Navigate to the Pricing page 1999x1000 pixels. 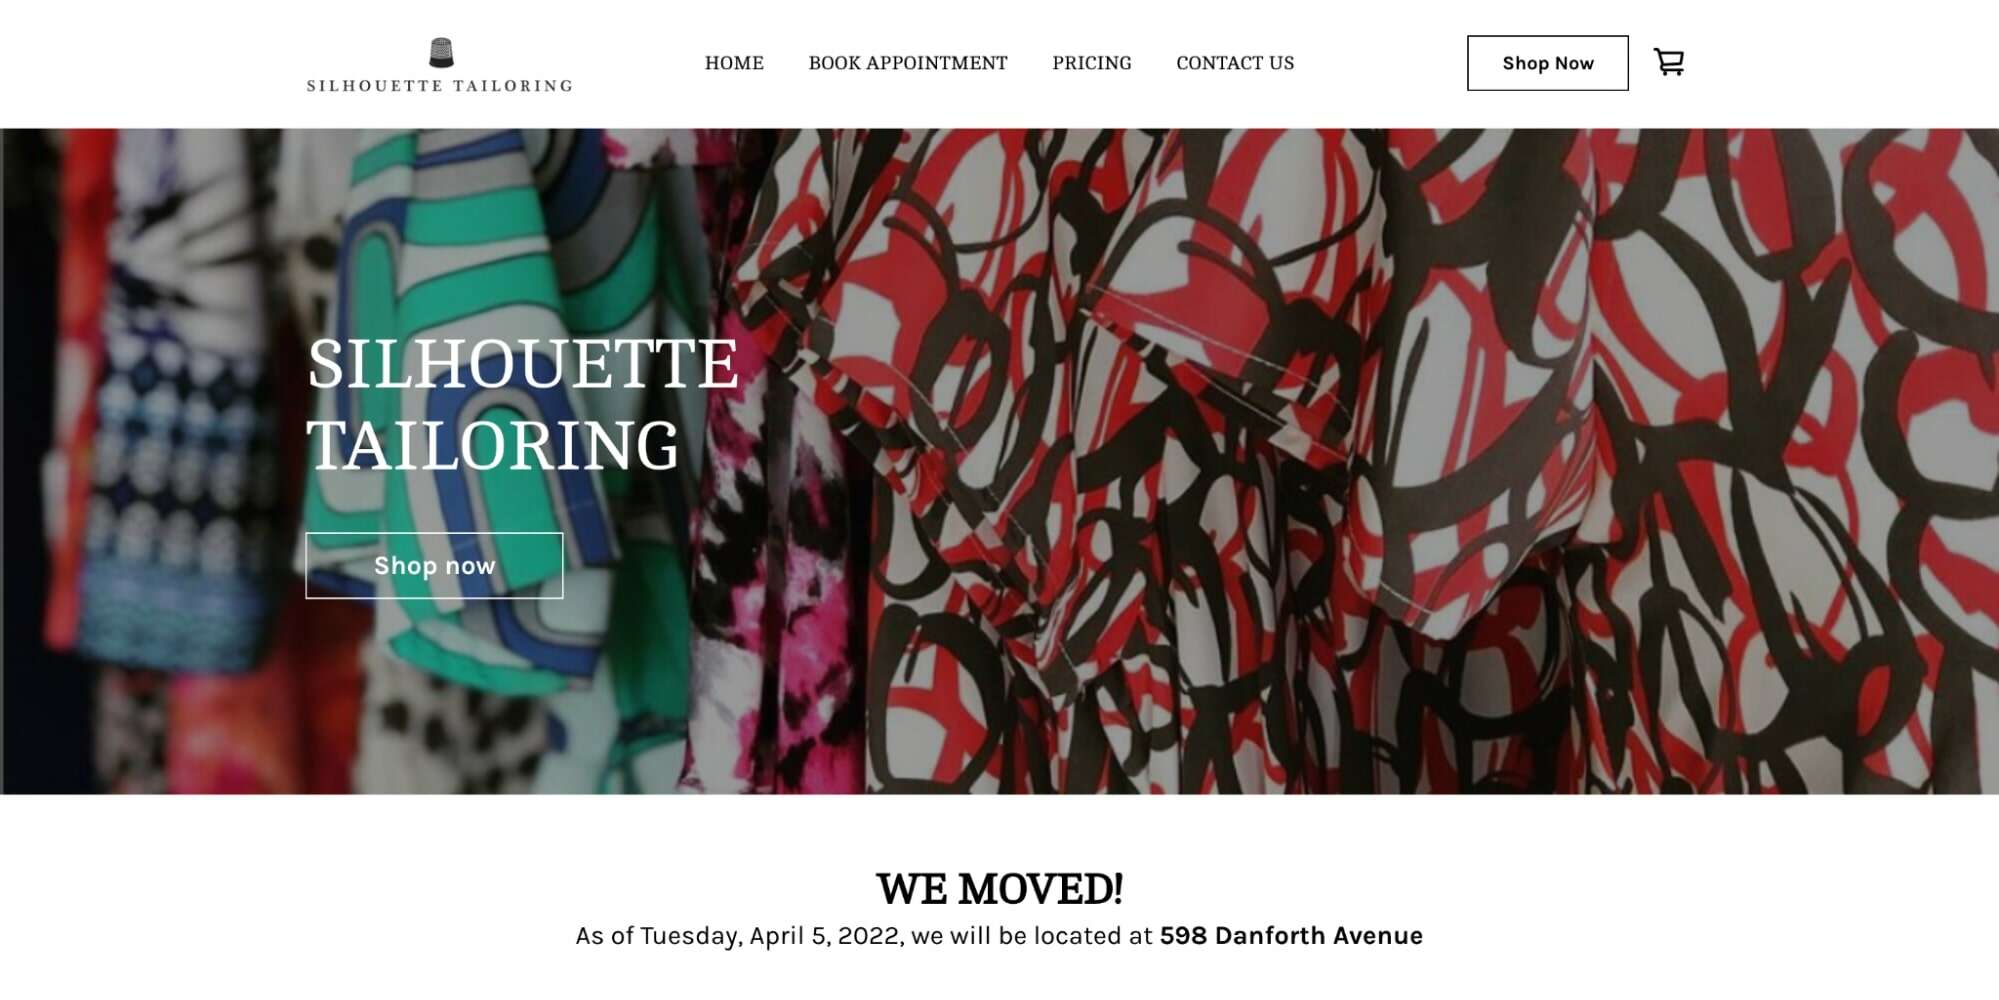click(1092, 63)
